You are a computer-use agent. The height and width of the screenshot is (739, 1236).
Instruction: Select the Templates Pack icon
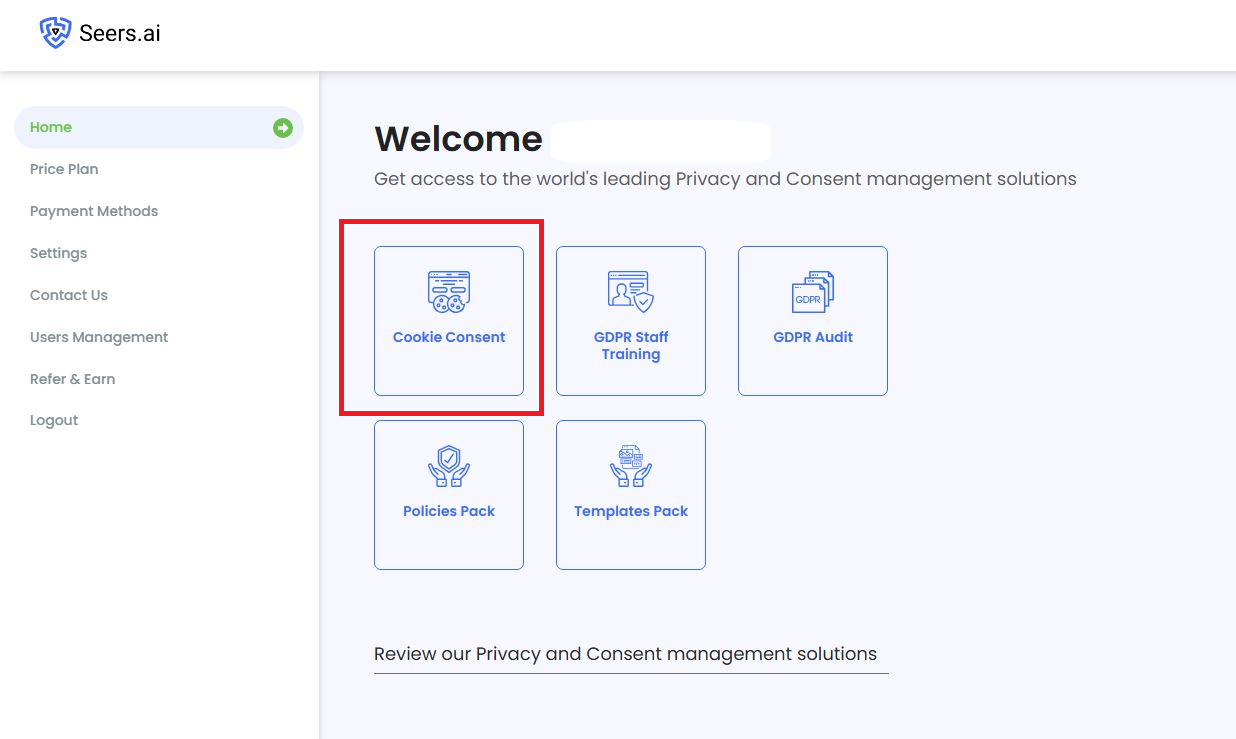point(630,464)
